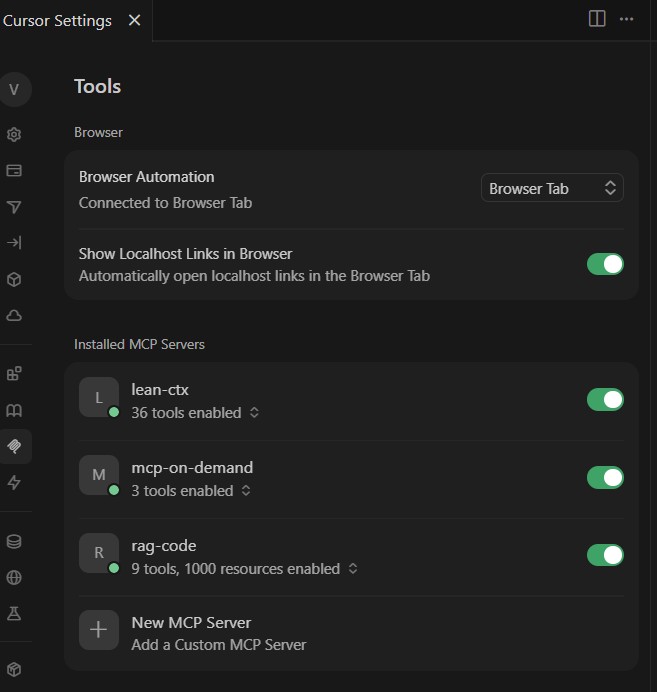Expand lean-ctx 36 tools enabled list

[195, 413]
